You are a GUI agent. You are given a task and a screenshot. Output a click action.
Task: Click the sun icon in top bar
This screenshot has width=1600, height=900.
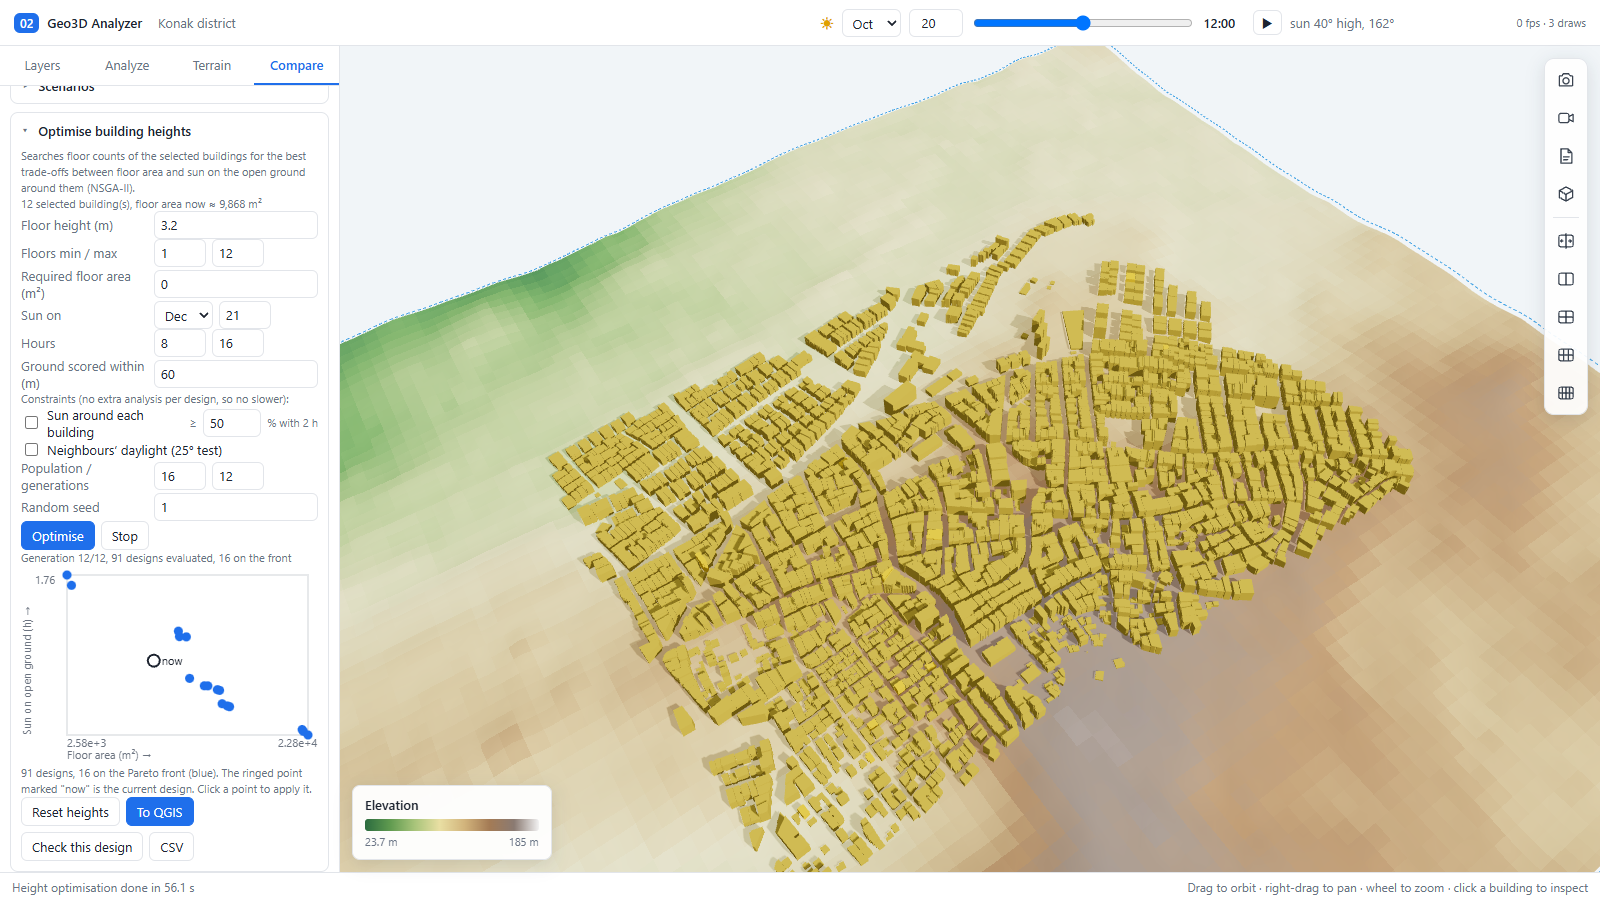coord(827,23)
